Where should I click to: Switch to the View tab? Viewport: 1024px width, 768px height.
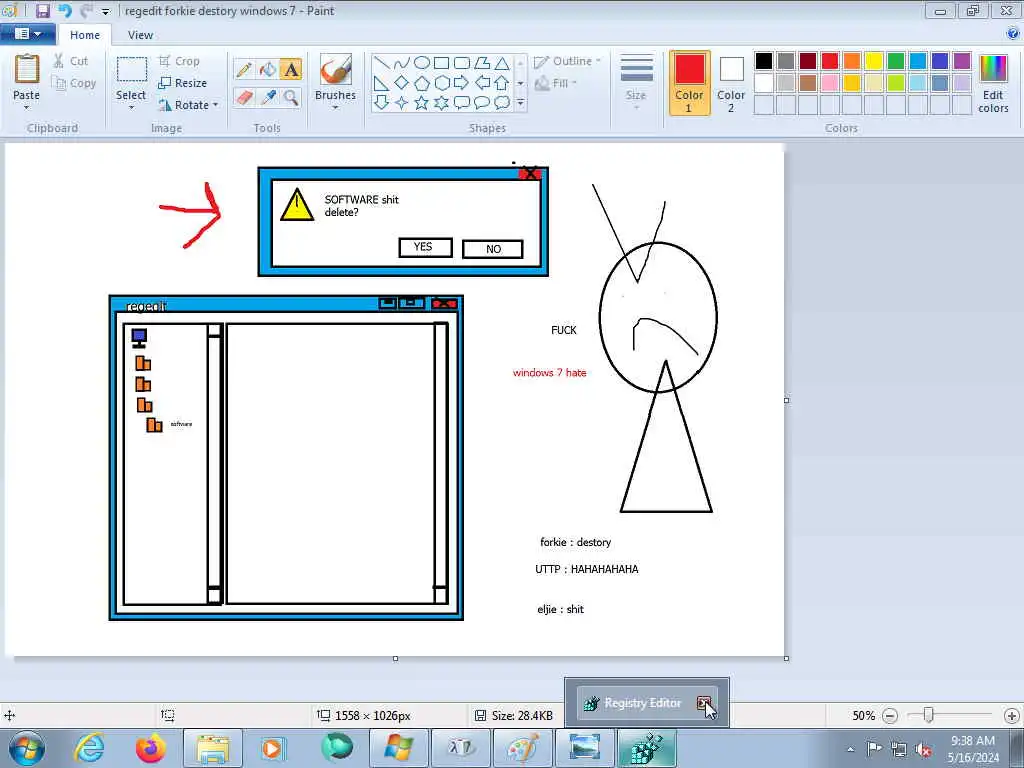140,35
